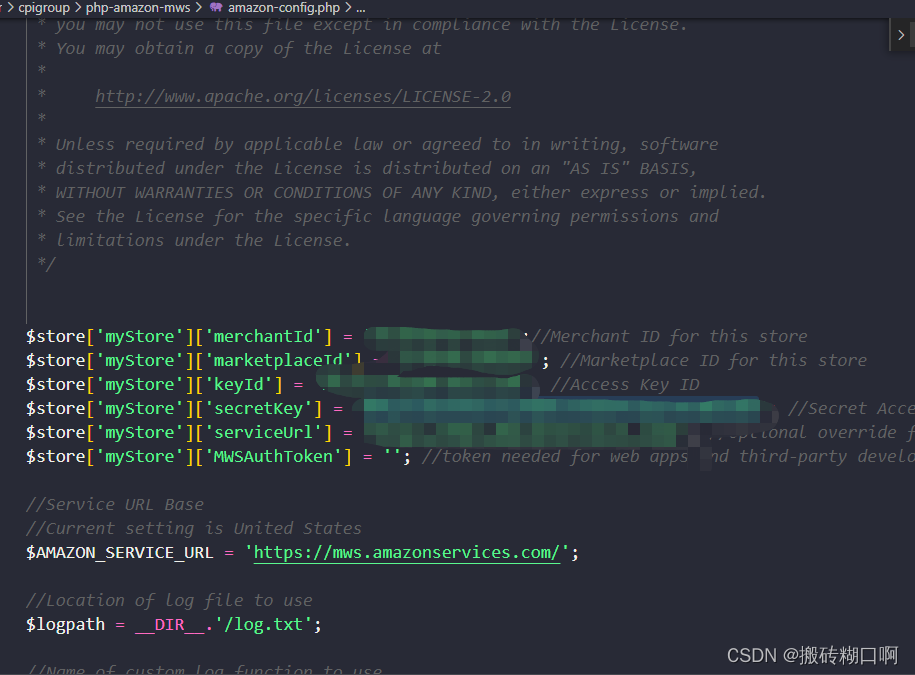Click the //Marketplace ID for this store comment
The image size is (915, 675).
(713, 361)
